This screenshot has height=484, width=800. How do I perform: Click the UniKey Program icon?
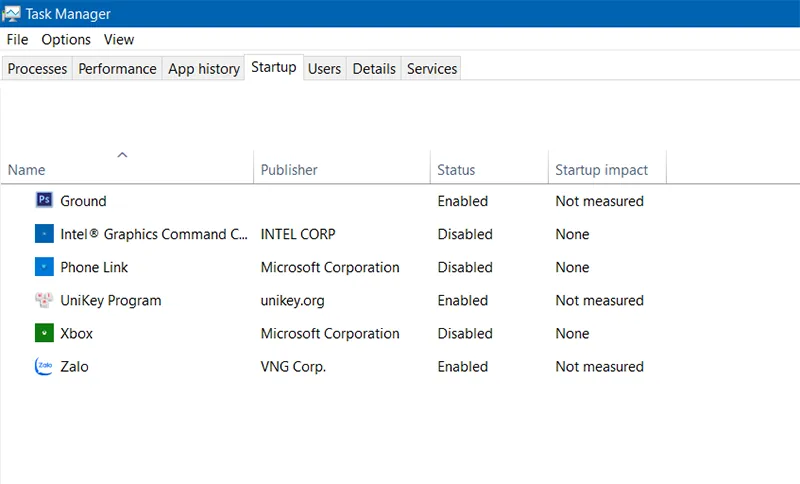coord(44,300)
